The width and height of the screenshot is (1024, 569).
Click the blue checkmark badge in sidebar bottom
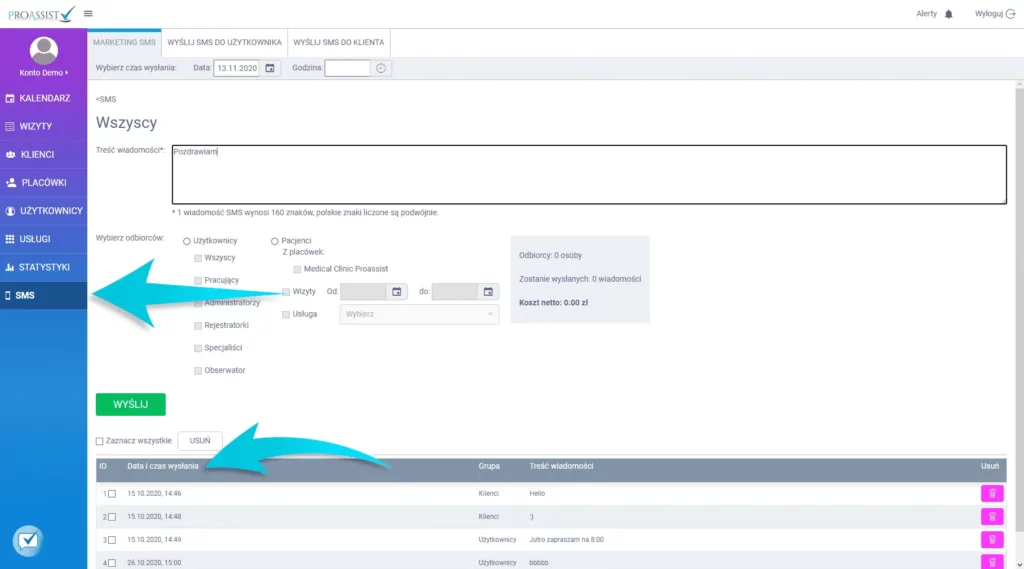tap(27, 540)
